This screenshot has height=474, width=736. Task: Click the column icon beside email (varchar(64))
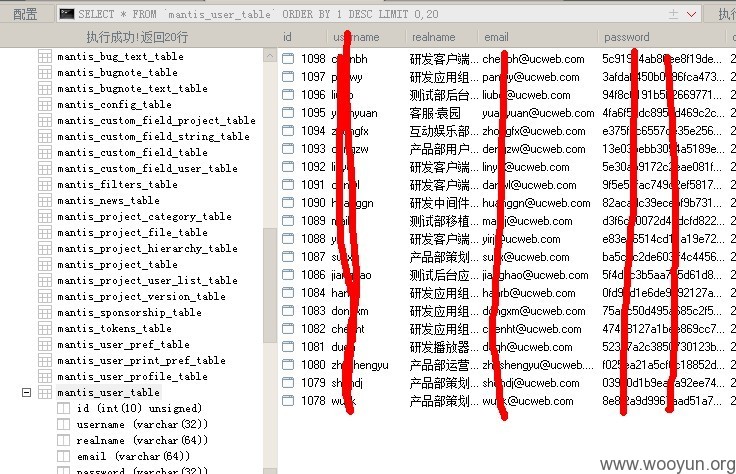click(63, 456)
